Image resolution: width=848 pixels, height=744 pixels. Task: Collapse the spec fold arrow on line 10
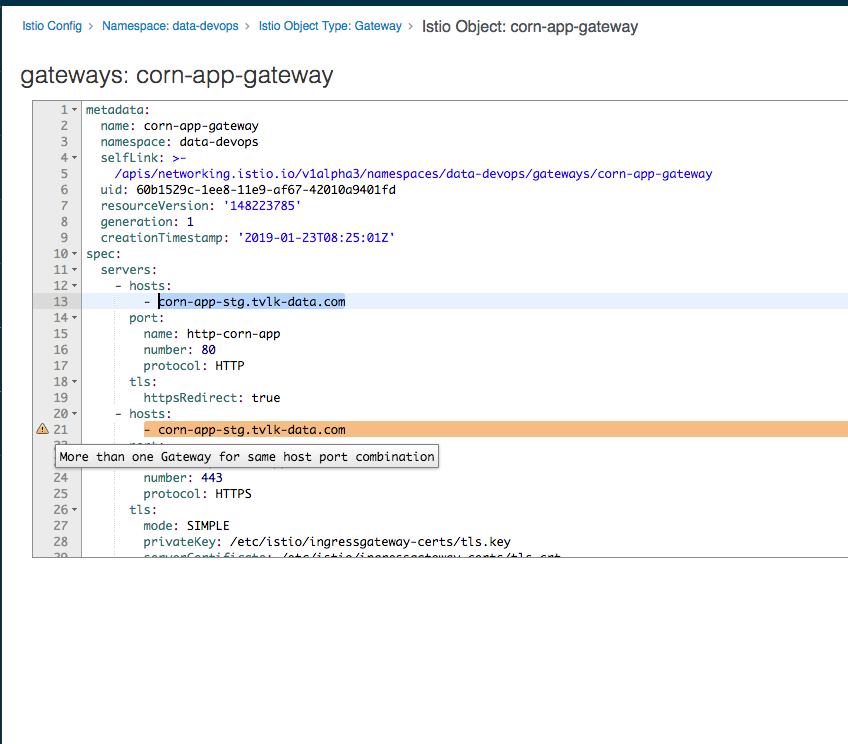(75, 254)
